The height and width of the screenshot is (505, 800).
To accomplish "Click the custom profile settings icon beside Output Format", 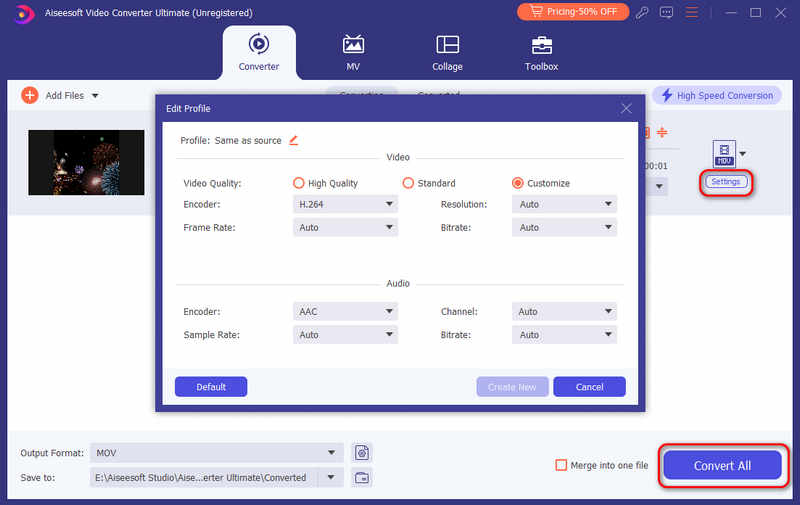I will [362, 452].
